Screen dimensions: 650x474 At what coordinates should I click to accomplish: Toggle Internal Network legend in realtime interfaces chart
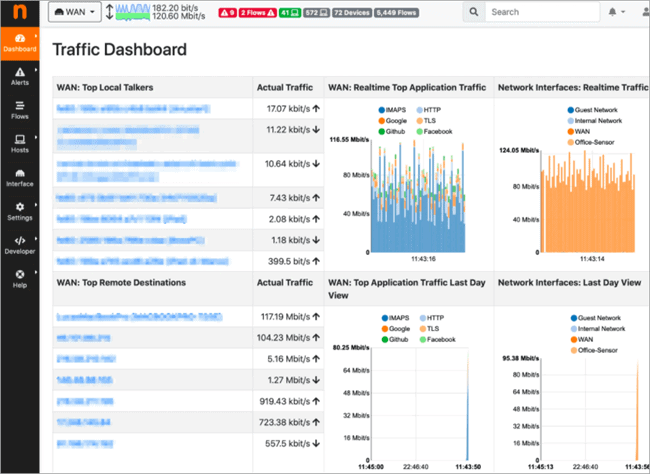tap(595, 121)
